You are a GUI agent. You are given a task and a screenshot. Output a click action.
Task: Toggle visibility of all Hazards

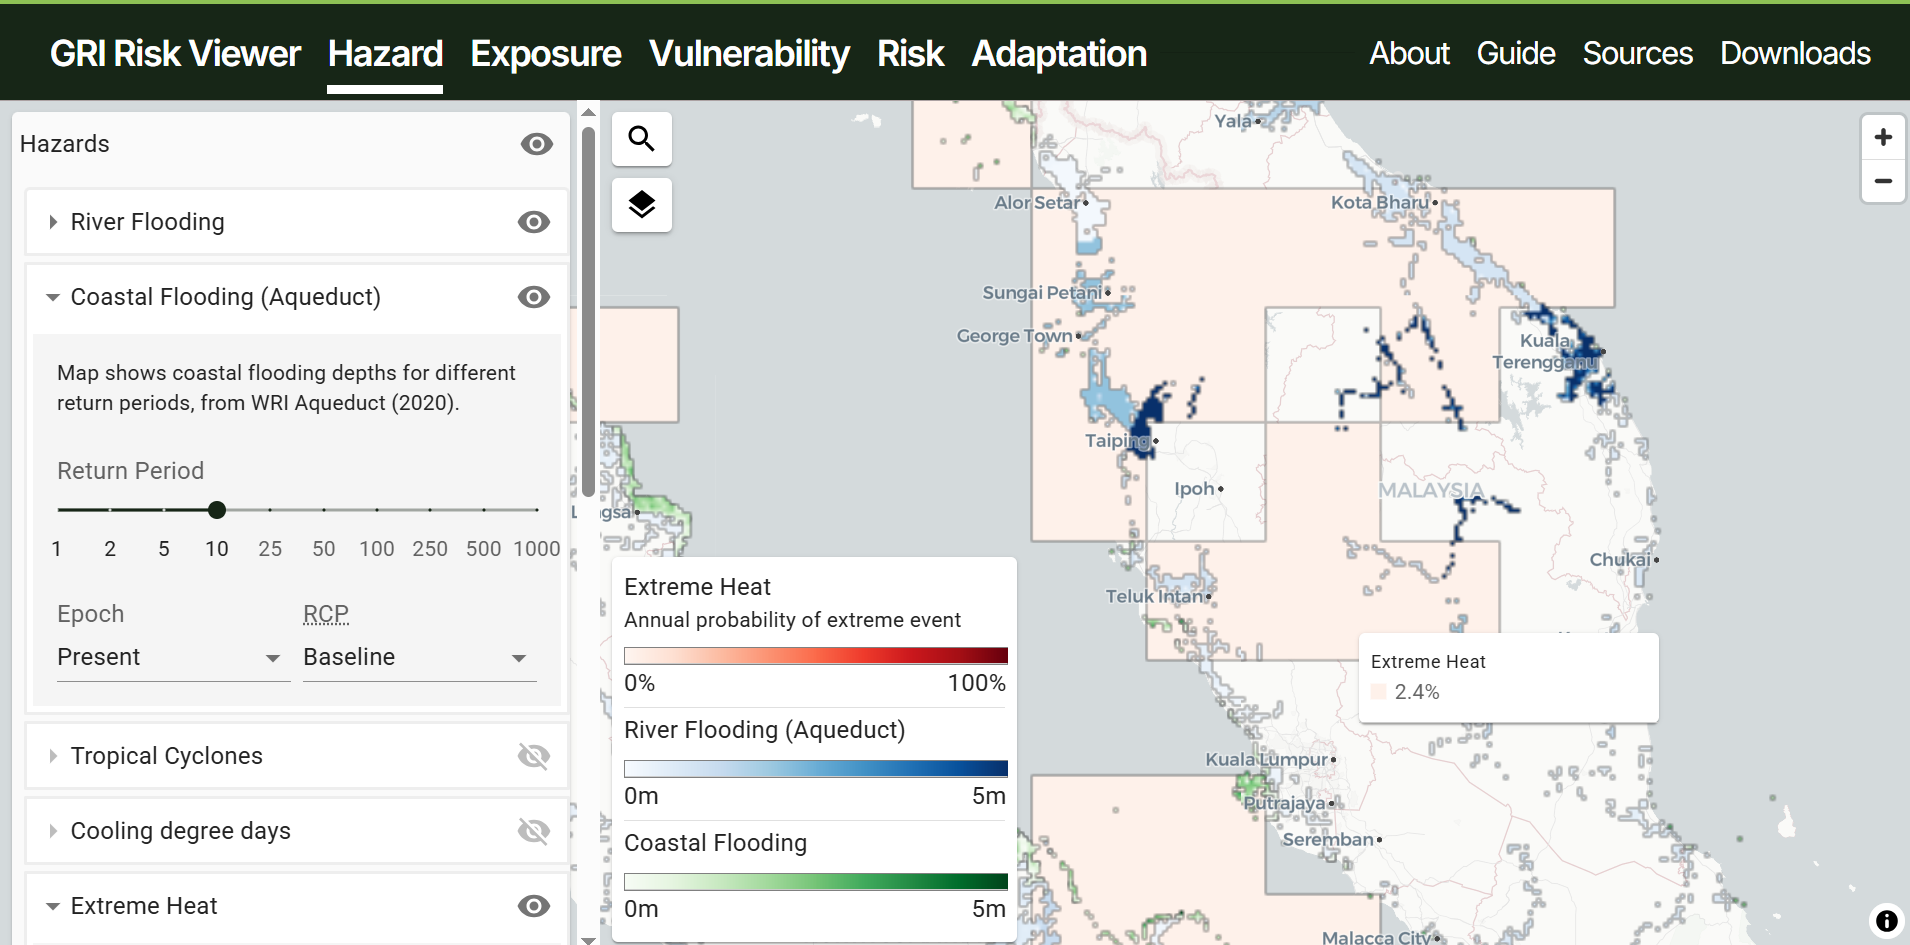click(x=536, y=144)
